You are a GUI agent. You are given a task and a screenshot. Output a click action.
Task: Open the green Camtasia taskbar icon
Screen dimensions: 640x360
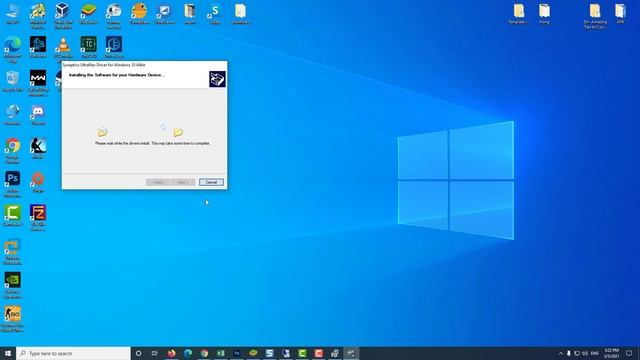click(x=302, y=353)
